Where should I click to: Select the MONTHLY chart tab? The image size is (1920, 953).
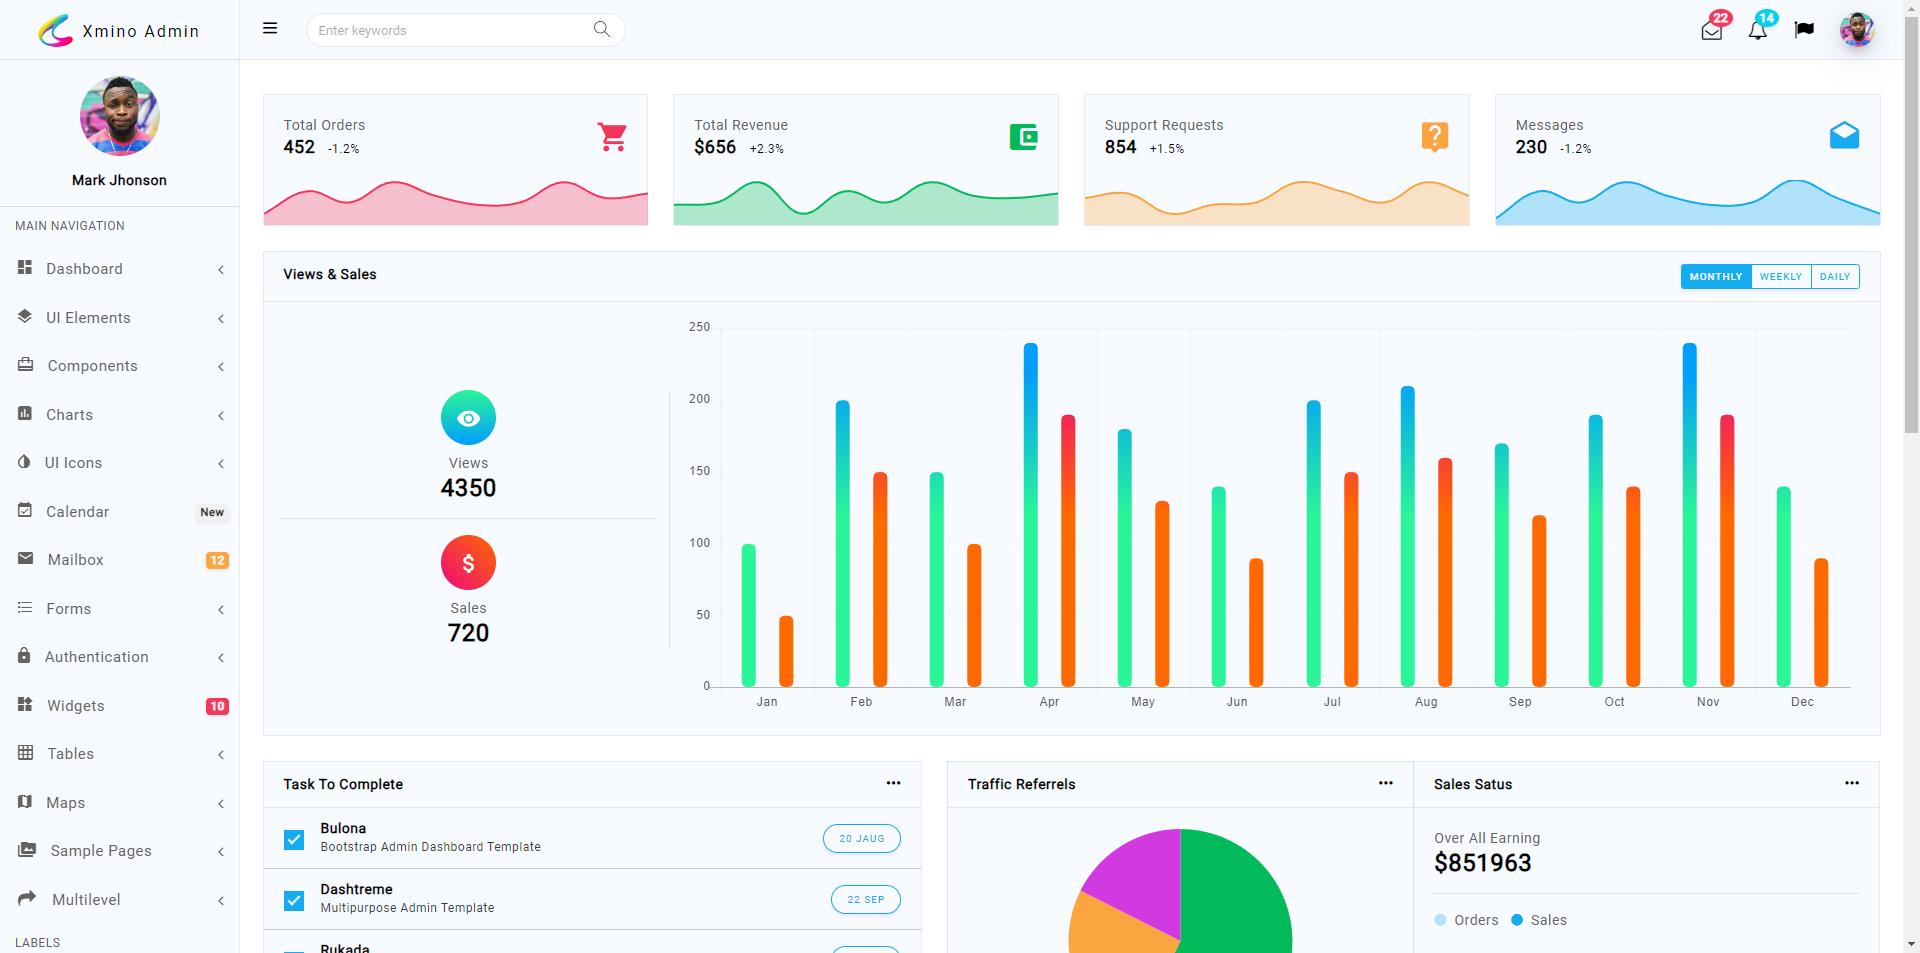click(1716, 277)
